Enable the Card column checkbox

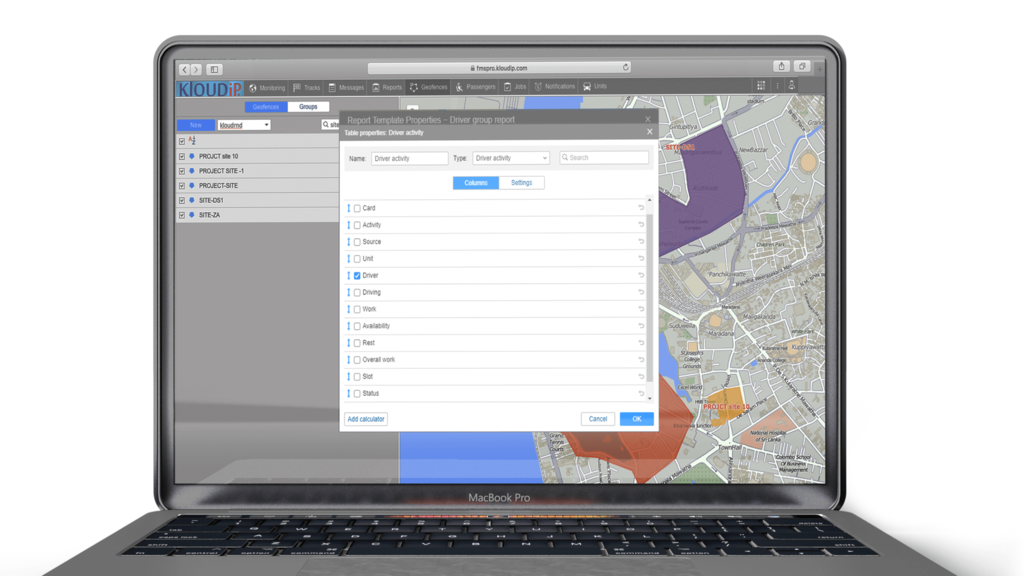[x=357, y=208]
